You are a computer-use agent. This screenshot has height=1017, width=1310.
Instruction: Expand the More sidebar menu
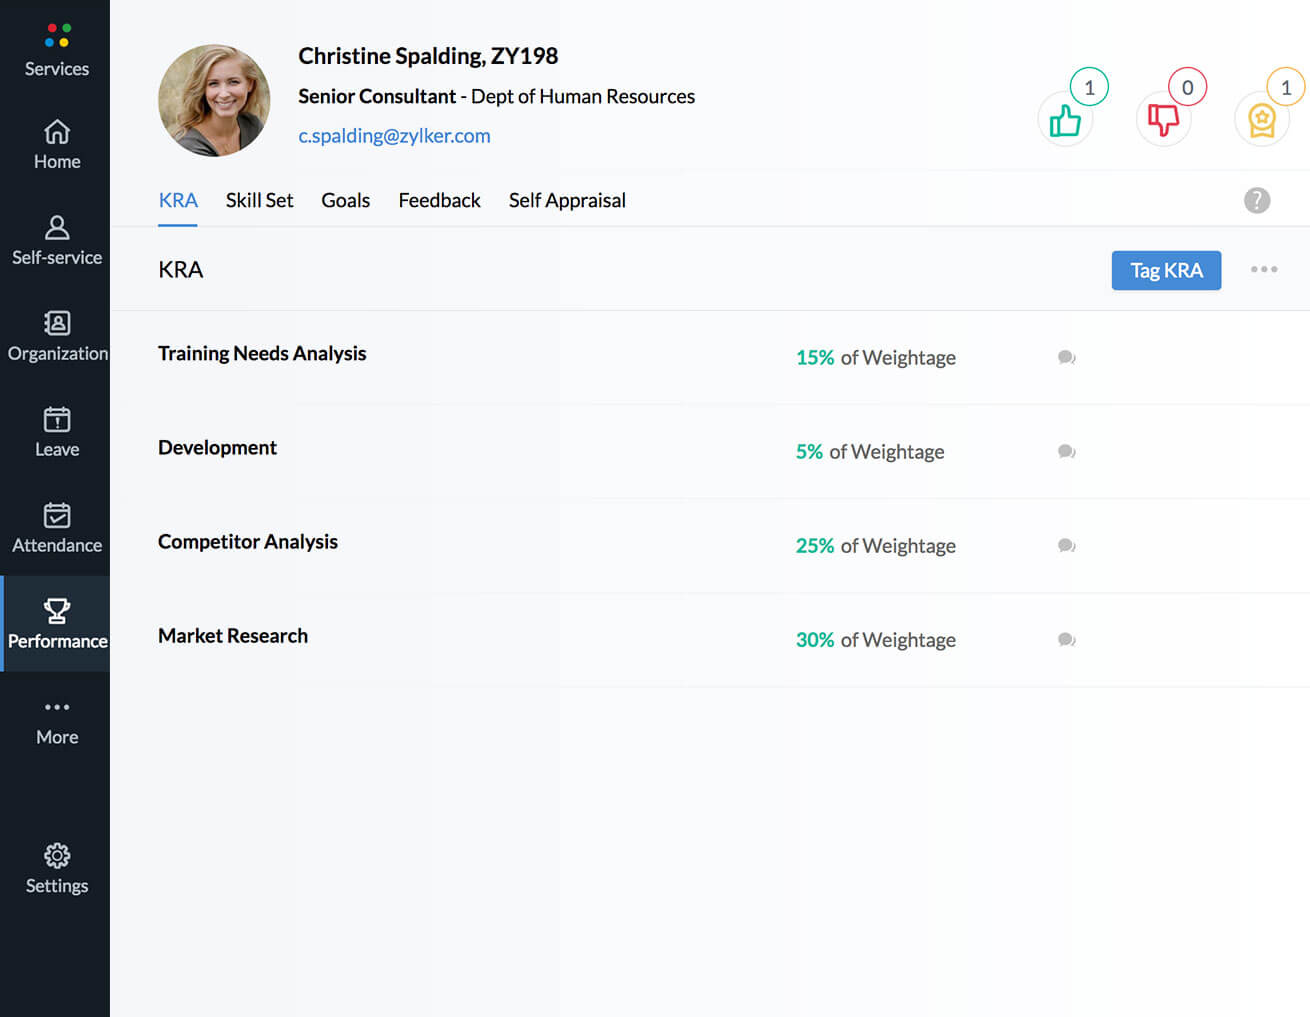(x=57, y=722)
